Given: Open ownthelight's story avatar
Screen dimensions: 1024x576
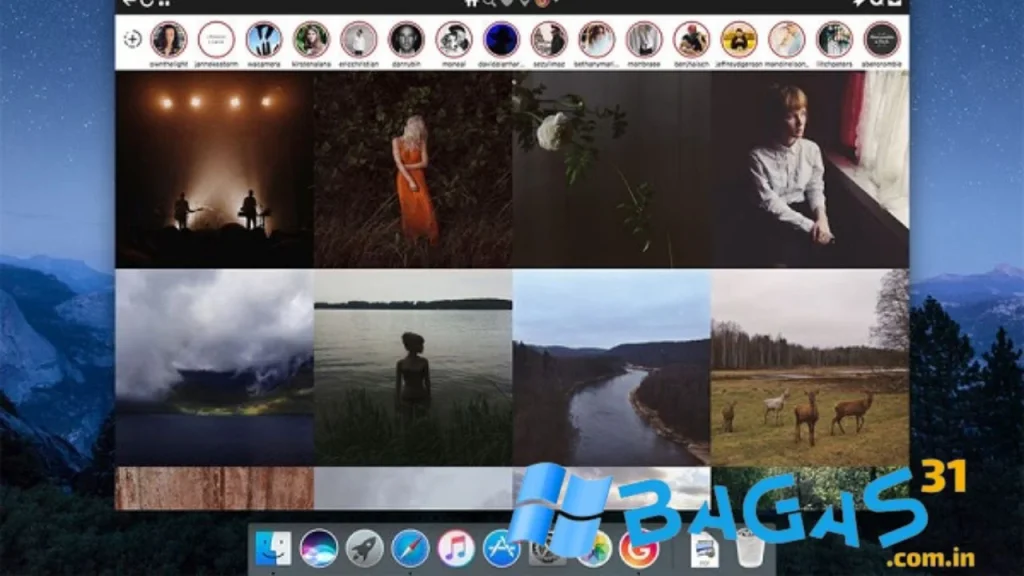Looking at the screenshot, I should [x=168, y=39].
